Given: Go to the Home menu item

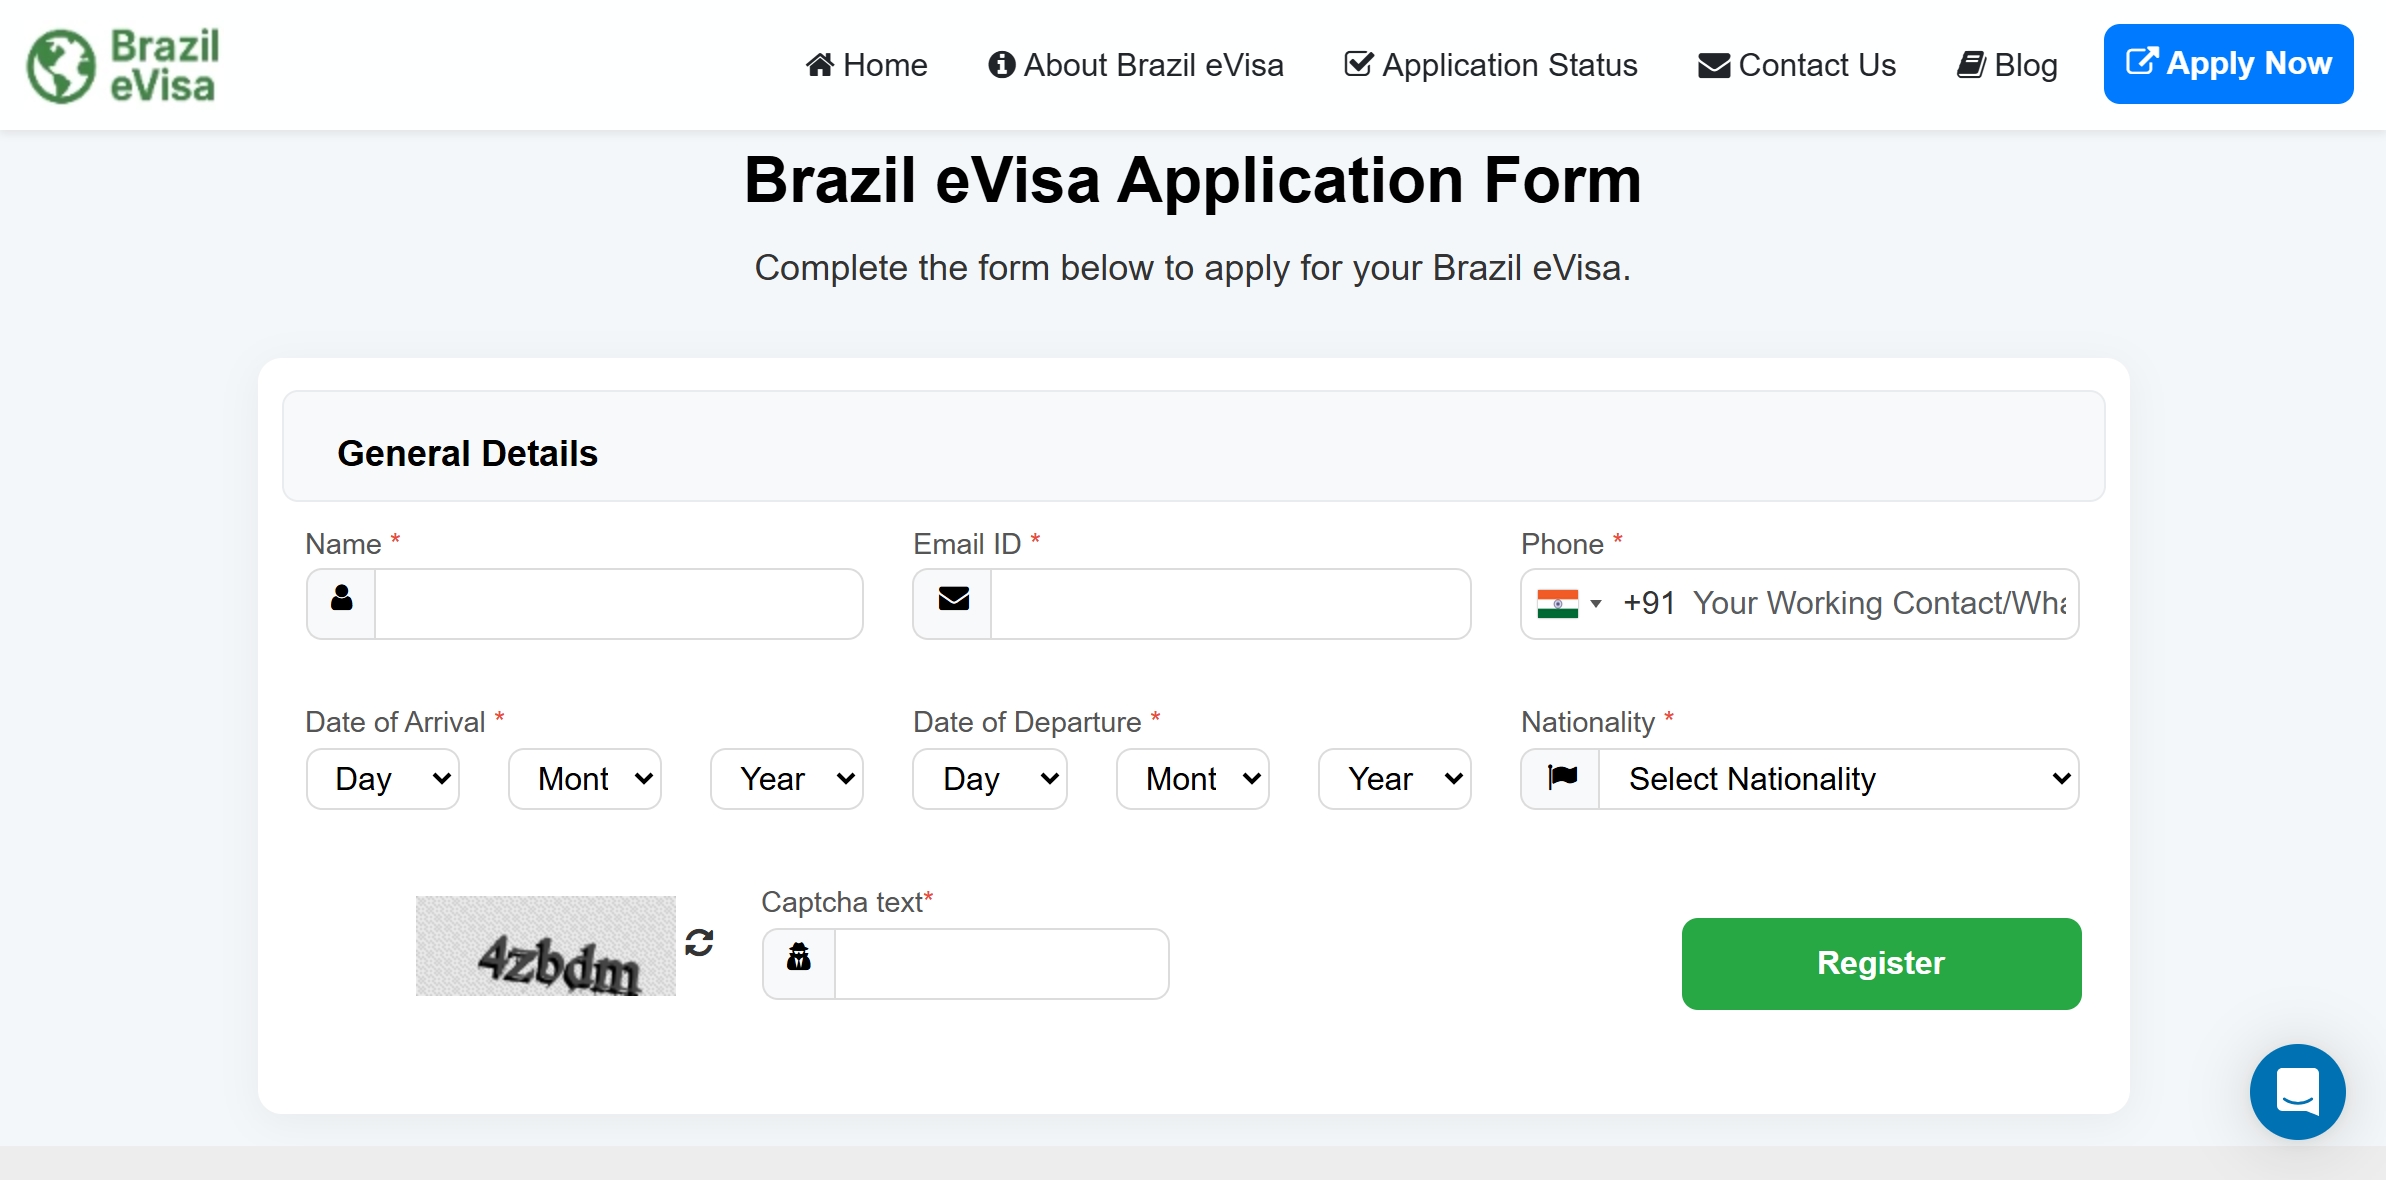Looking at the screenshot, I should [867, 65].
